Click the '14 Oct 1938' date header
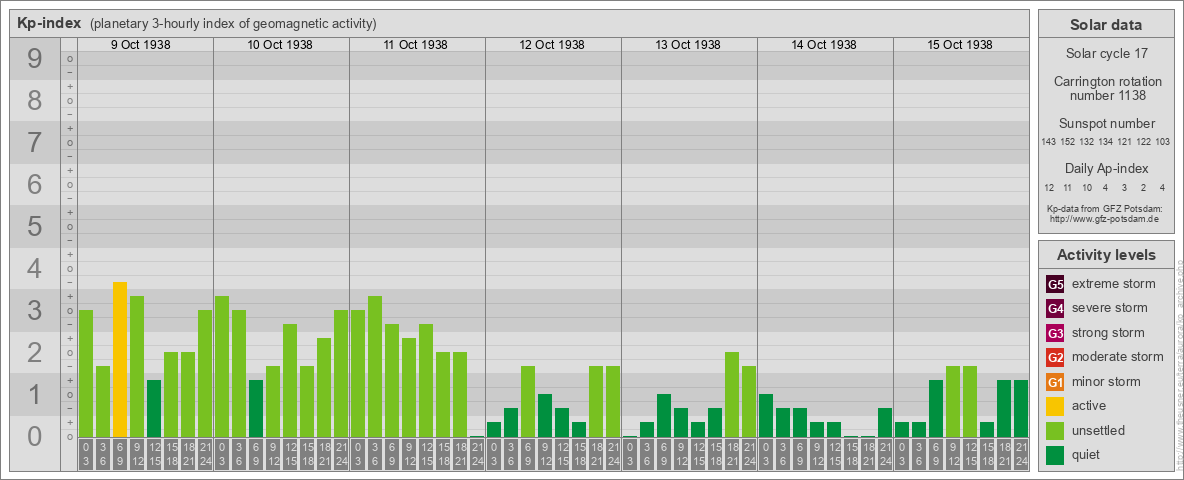Screen dimensions: 1184x480 coord(824,45)
